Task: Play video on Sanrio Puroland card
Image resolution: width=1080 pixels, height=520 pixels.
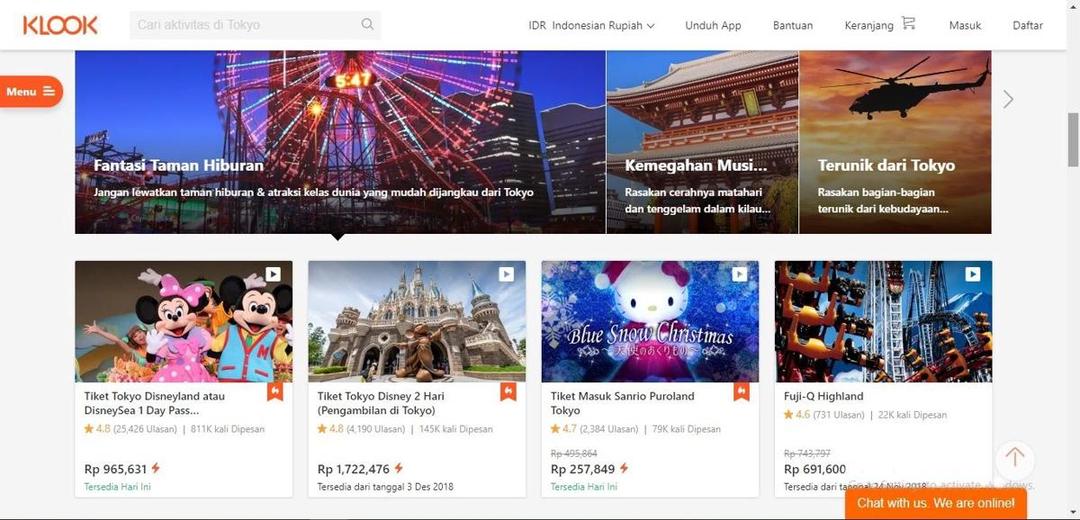Action: pos(739,274)
